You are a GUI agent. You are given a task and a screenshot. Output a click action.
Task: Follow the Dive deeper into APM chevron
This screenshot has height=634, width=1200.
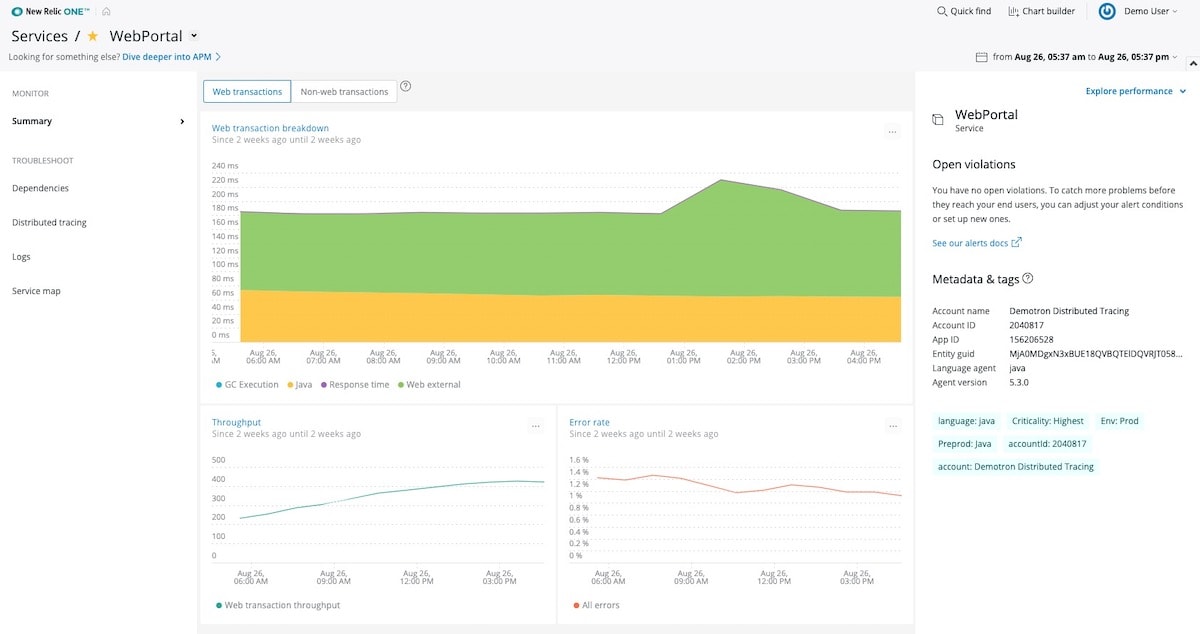(218, 57)
